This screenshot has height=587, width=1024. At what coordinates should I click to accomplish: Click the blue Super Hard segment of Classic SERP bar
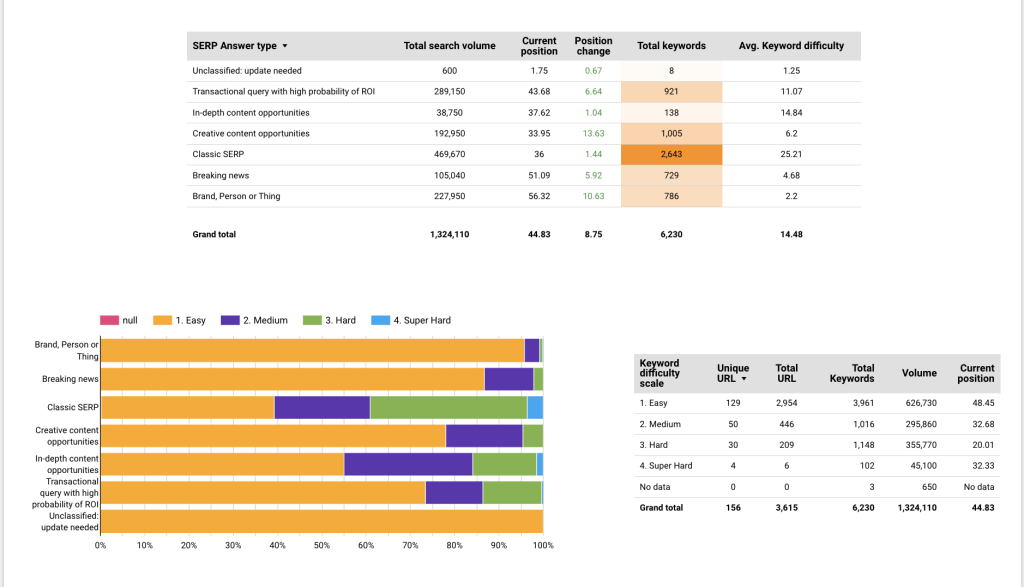pos(535,407)
